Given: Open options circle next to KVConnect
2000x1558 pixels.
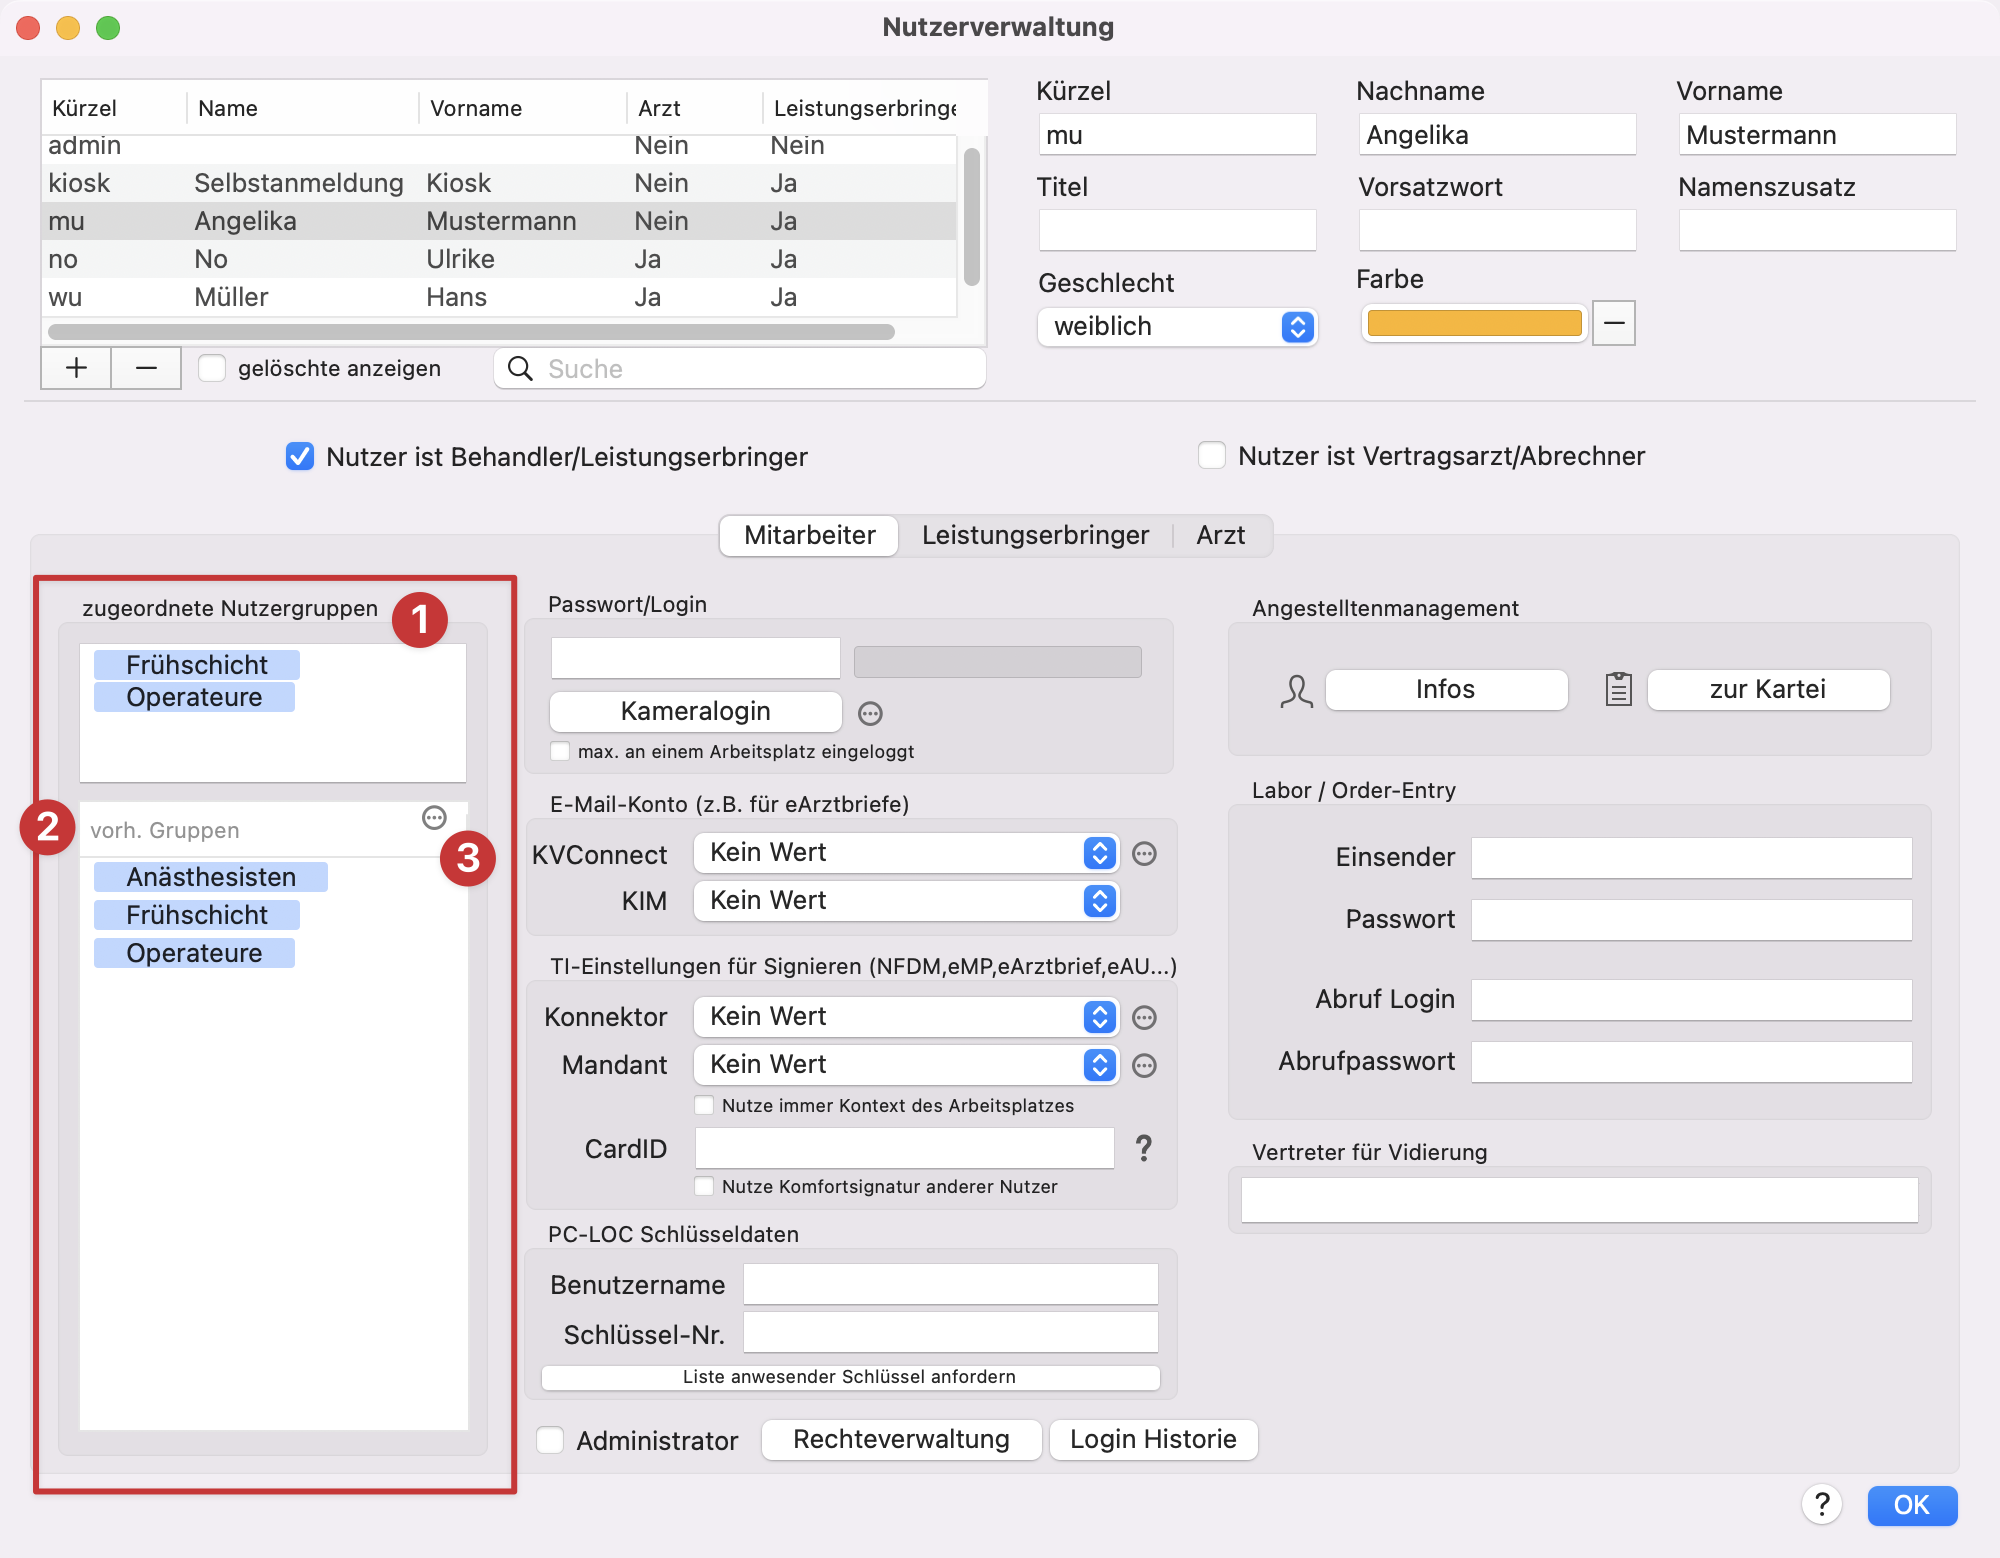Looking at the screenshot, I should [x=1144, y=853].
